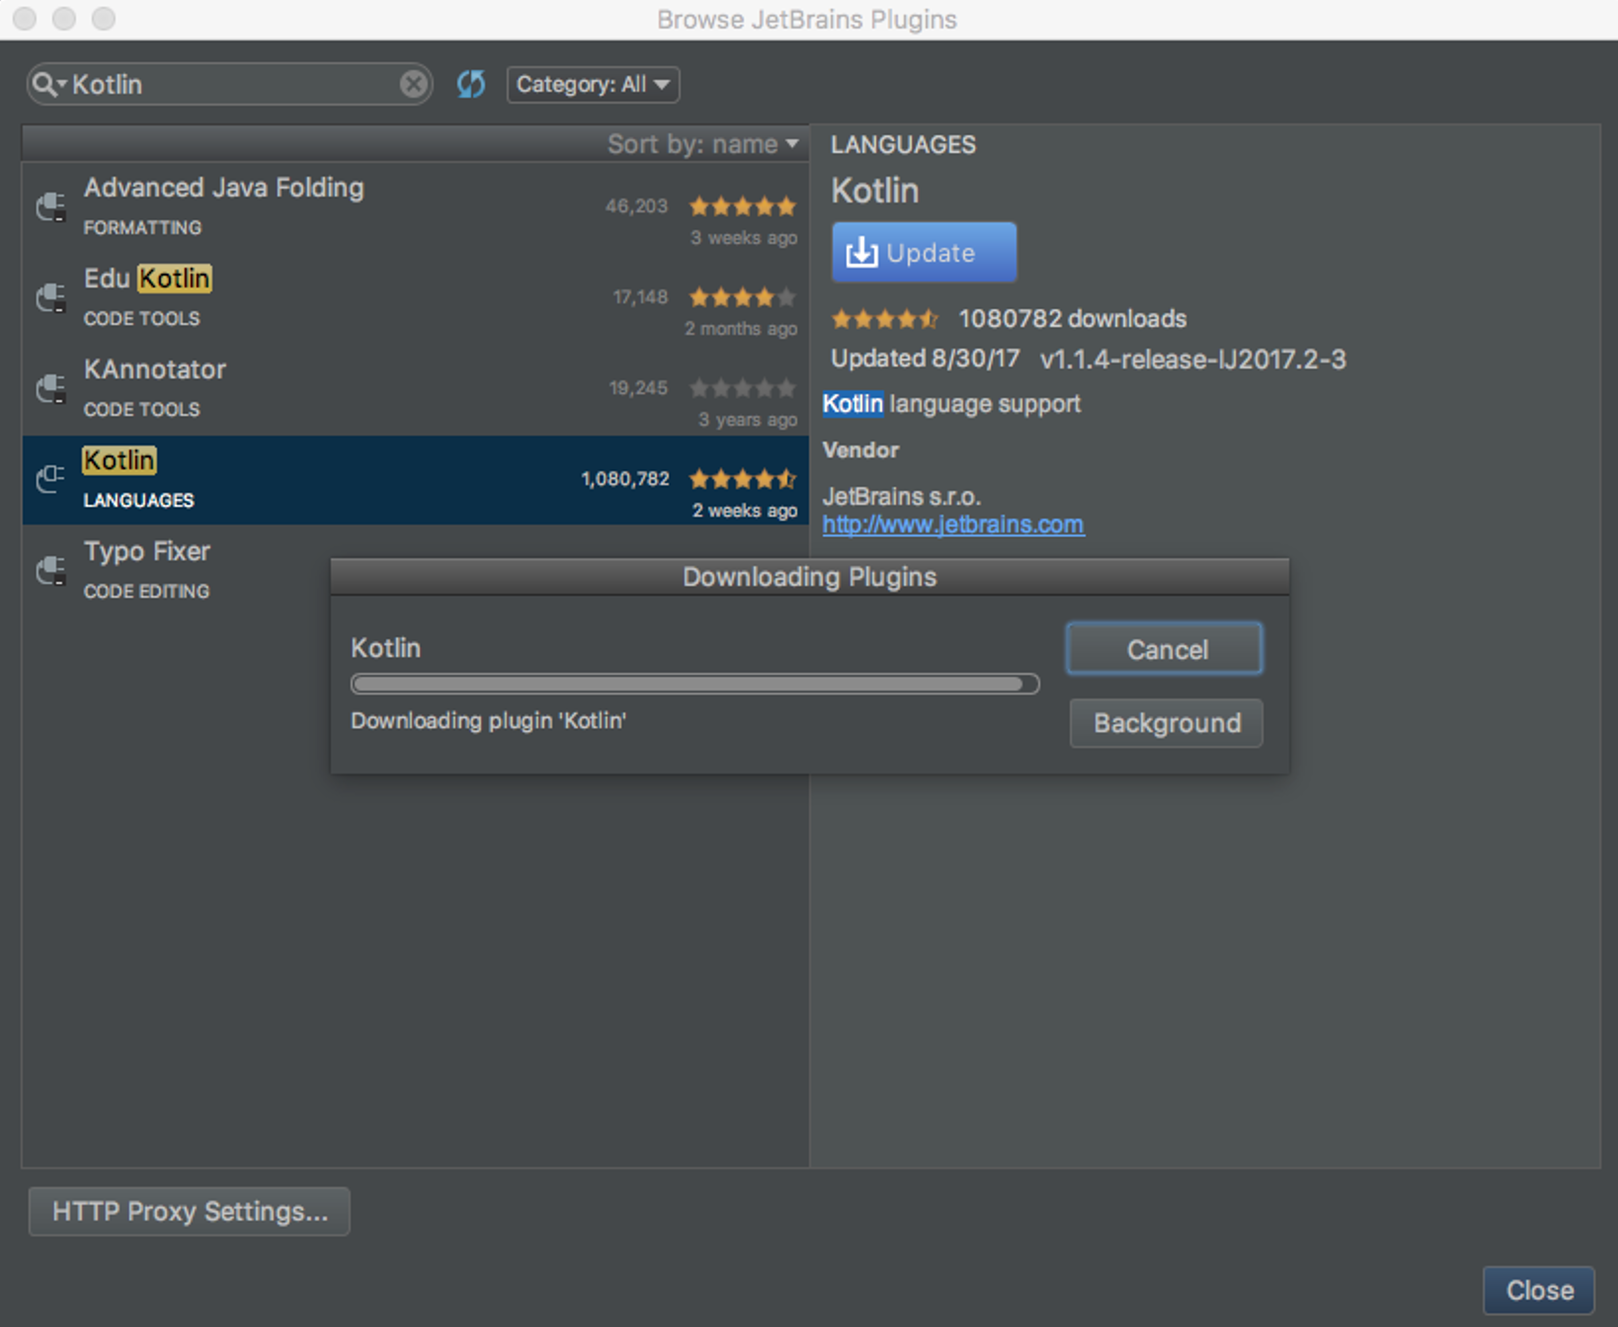Select the Advanced Java Folding plugin
Screen dimensions: 1618x1327
pos(415,207)
